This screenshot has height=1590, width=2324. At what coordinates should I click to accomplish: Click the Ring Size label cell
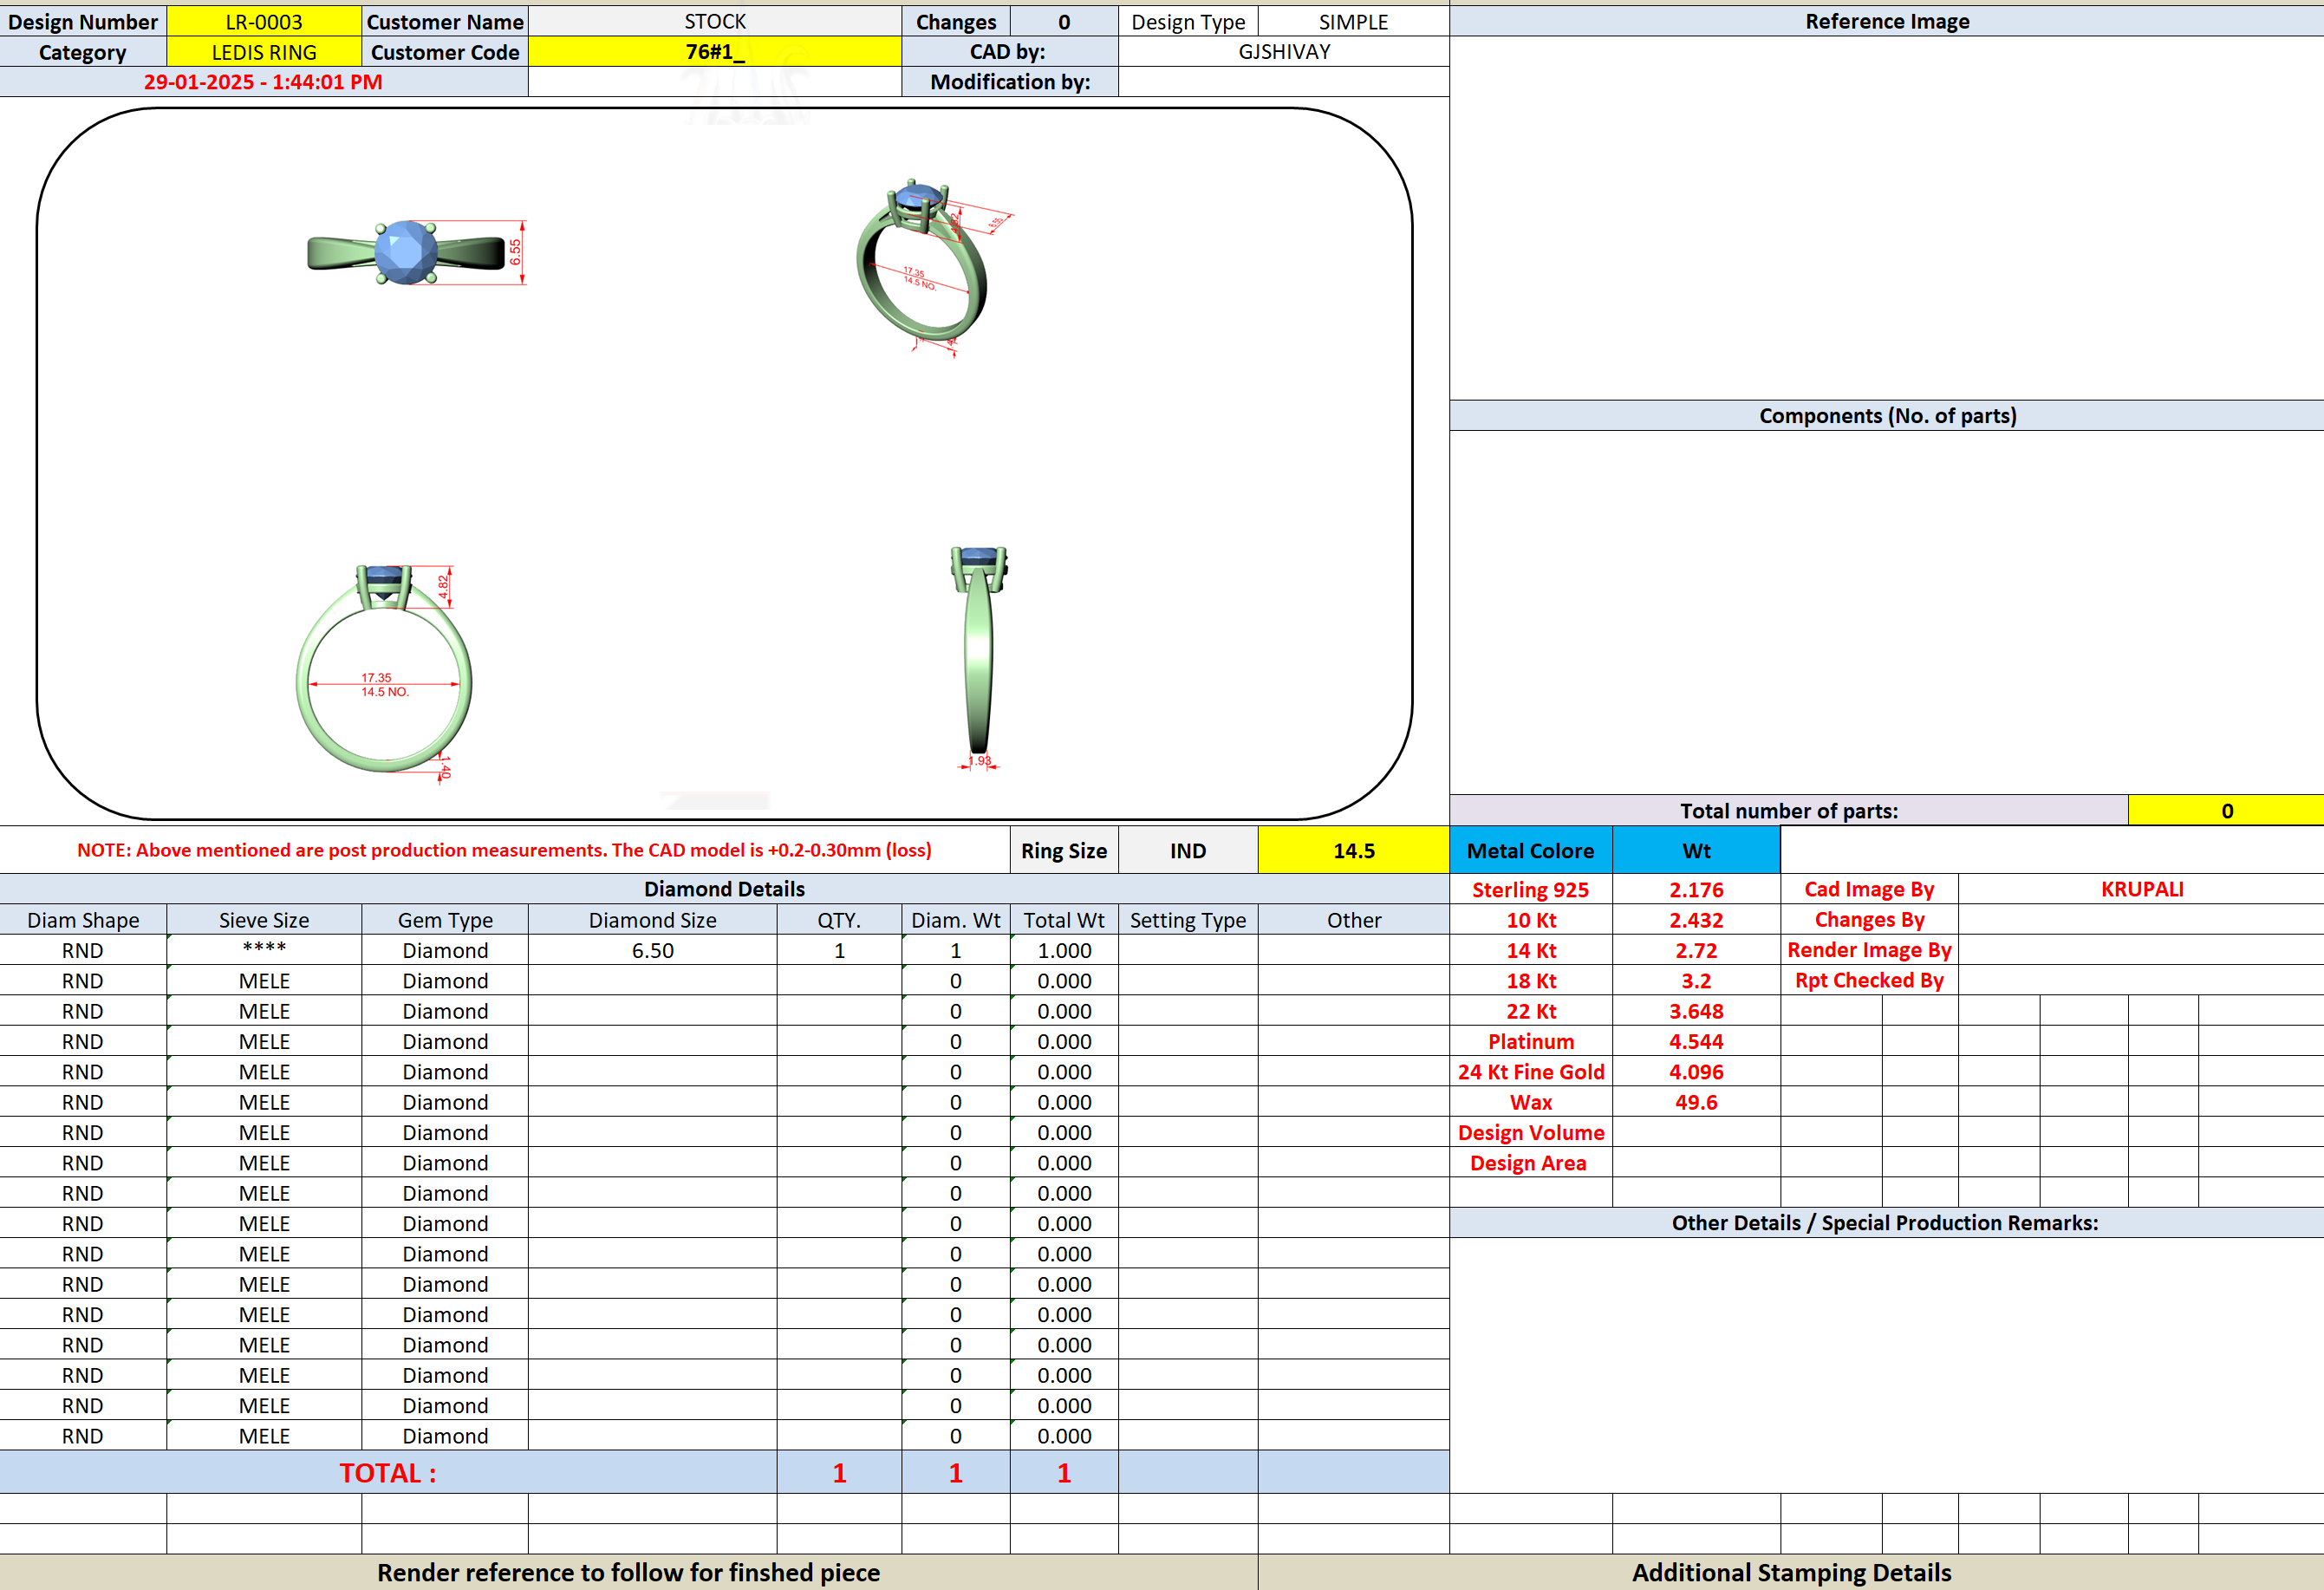(1064, 851)
